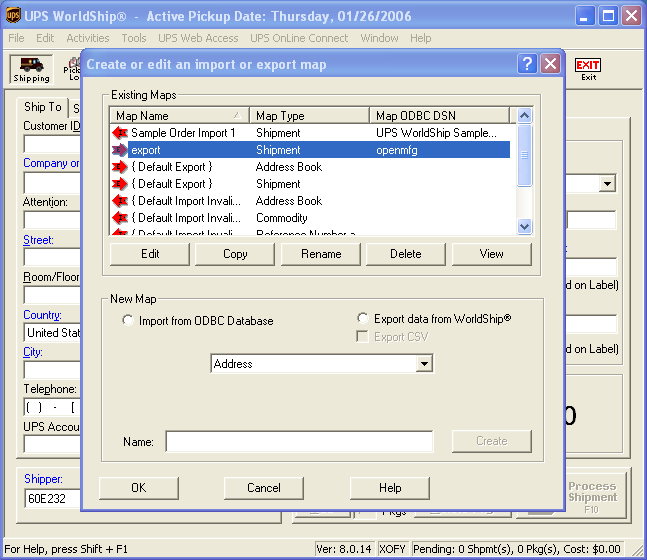Click the Map Type column header
The height and width of the screenshot is (560, 647).
[x=309, y=116]
